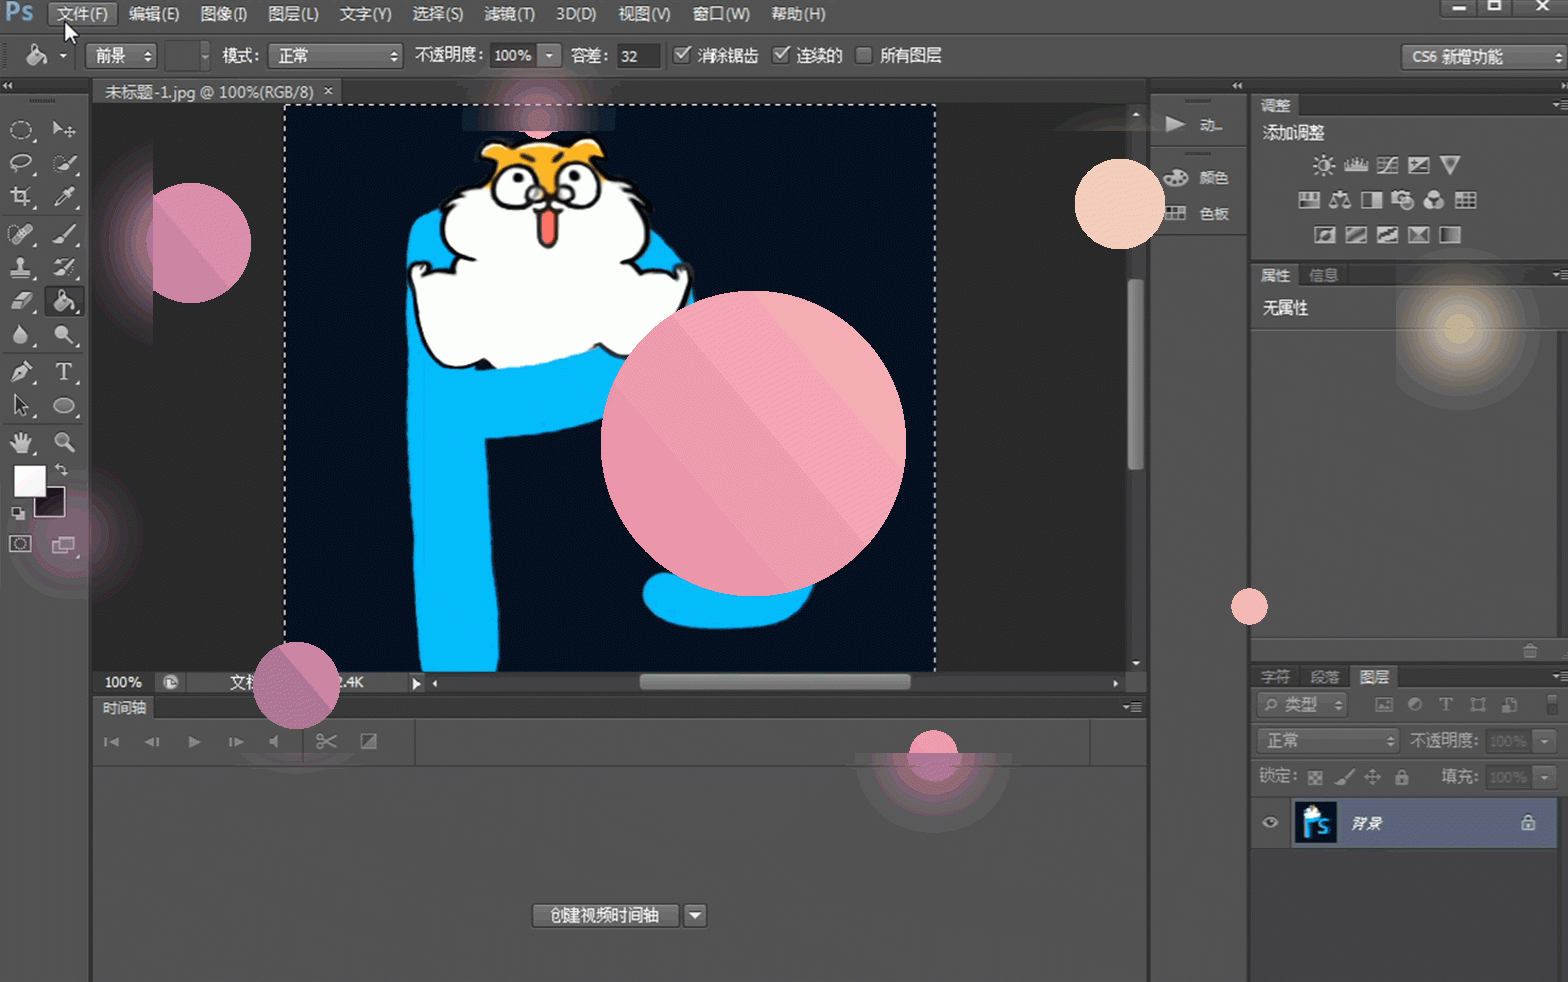This screenshot has height=982, width=1568.
Task: Play the timeline
Action: click(x=194, y=741)
